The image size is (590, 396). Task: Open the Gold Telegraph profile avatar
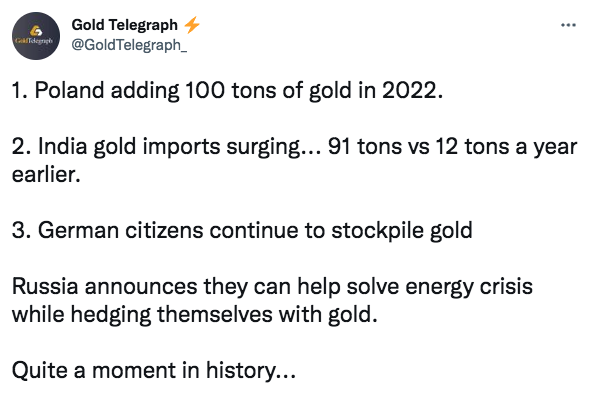pyautogui.click(x=36, y=36)
